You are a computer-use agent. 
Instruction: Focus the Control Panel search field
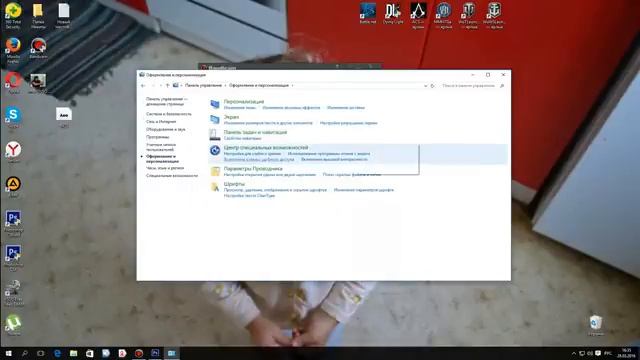[469, 86]
